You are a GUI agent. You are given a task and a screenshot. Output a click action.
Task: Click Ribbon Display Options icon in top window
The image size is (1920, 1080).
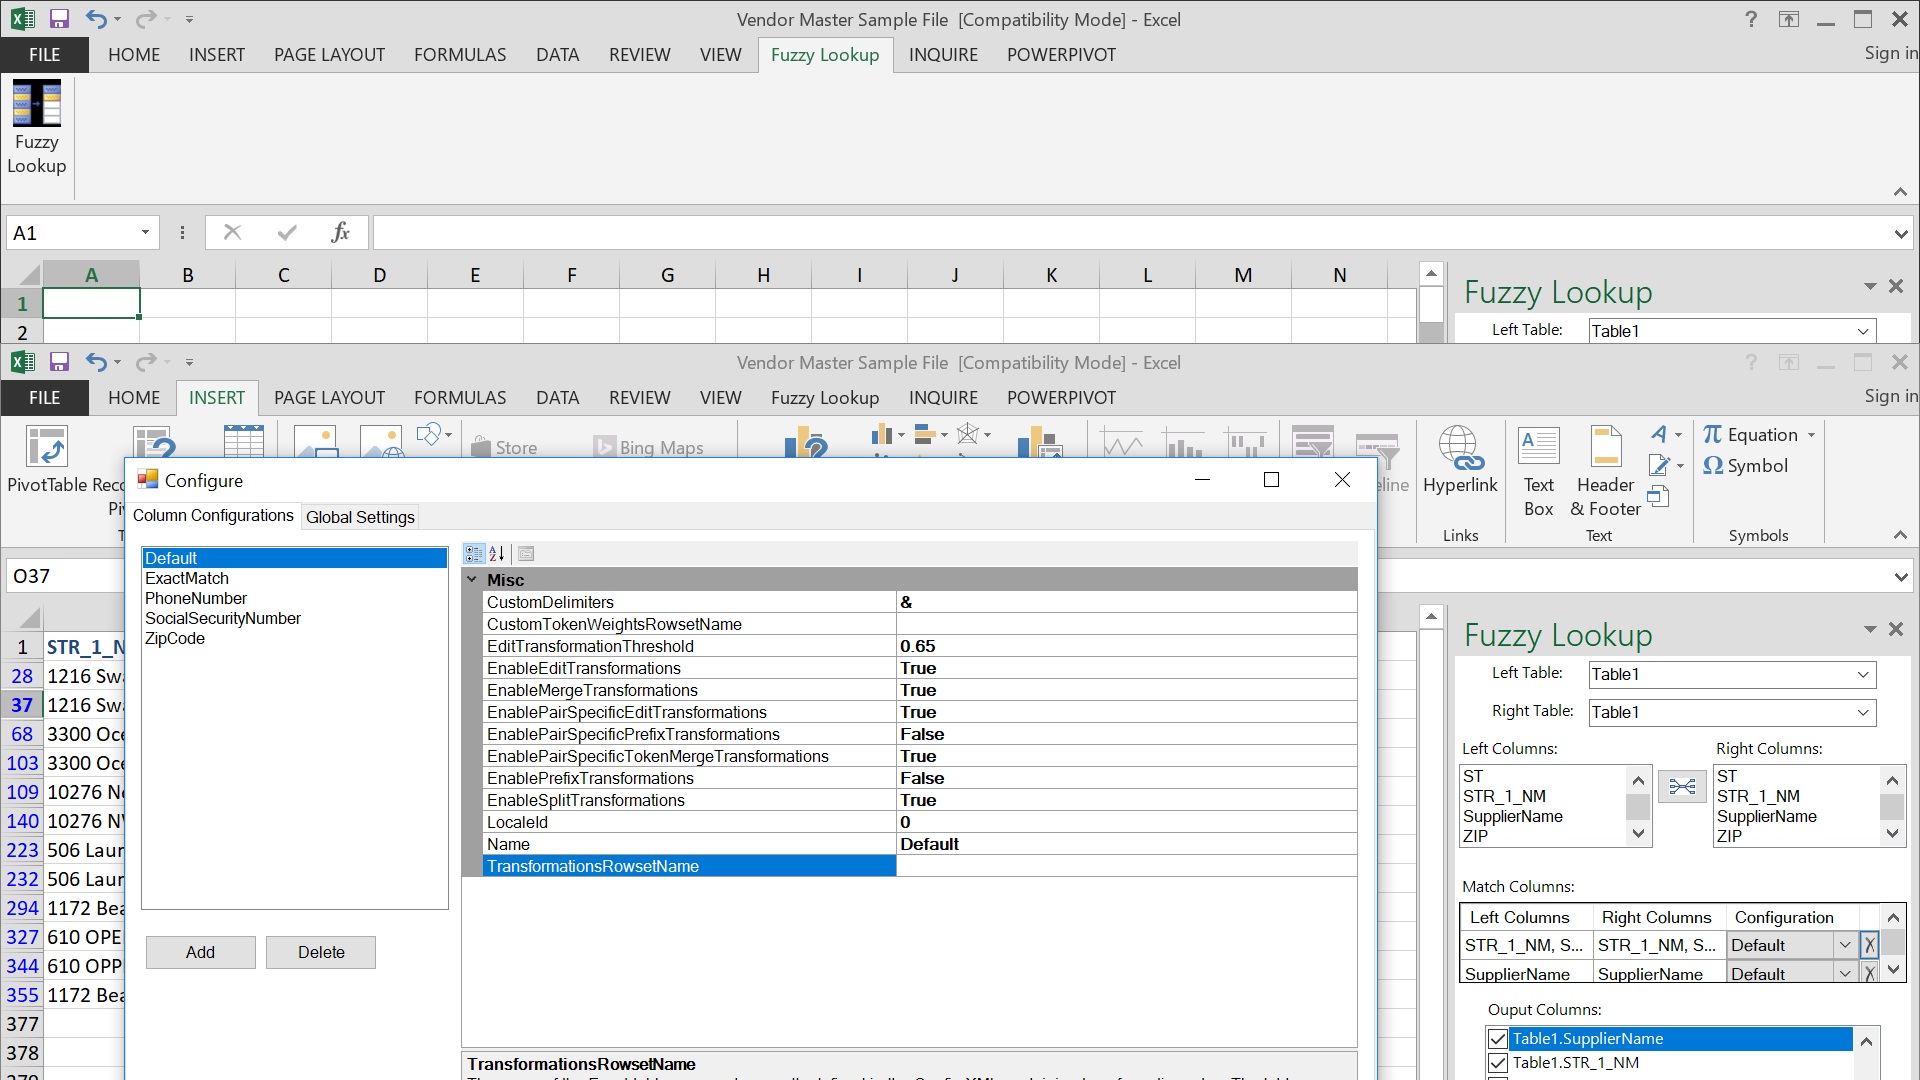click(1788, 19)
